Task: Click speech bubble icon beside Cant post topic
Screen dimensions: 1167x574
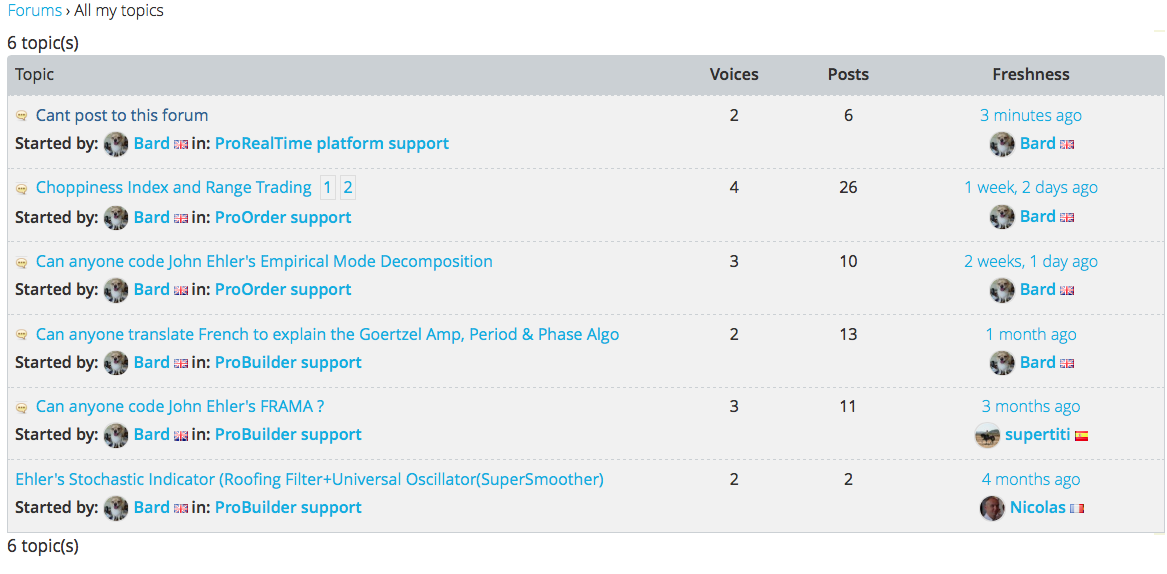Action: (x=22, y=116)
